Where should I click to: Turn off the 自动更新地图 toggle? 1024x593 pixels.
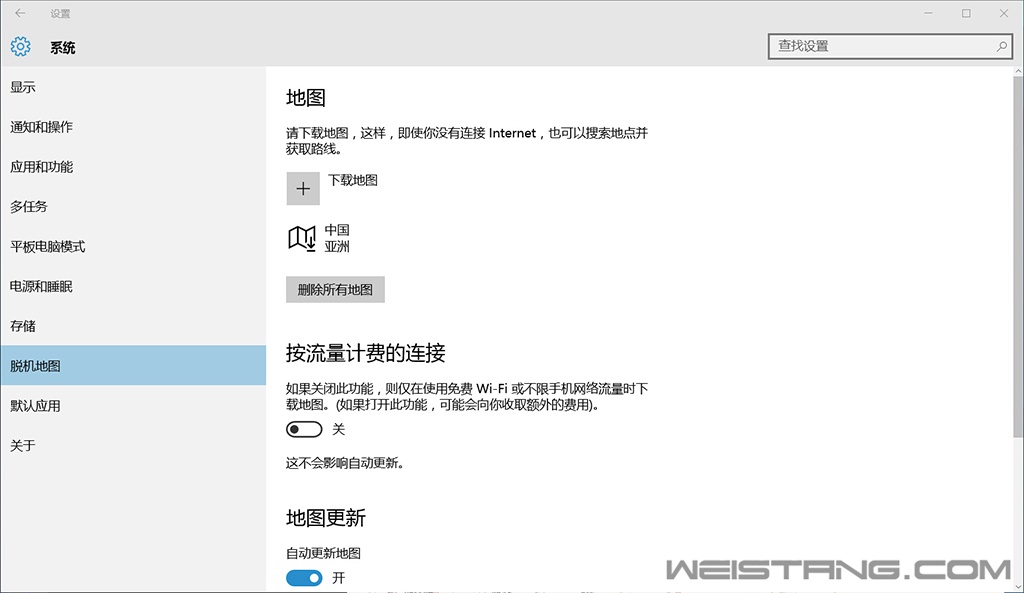click(304, 578)
